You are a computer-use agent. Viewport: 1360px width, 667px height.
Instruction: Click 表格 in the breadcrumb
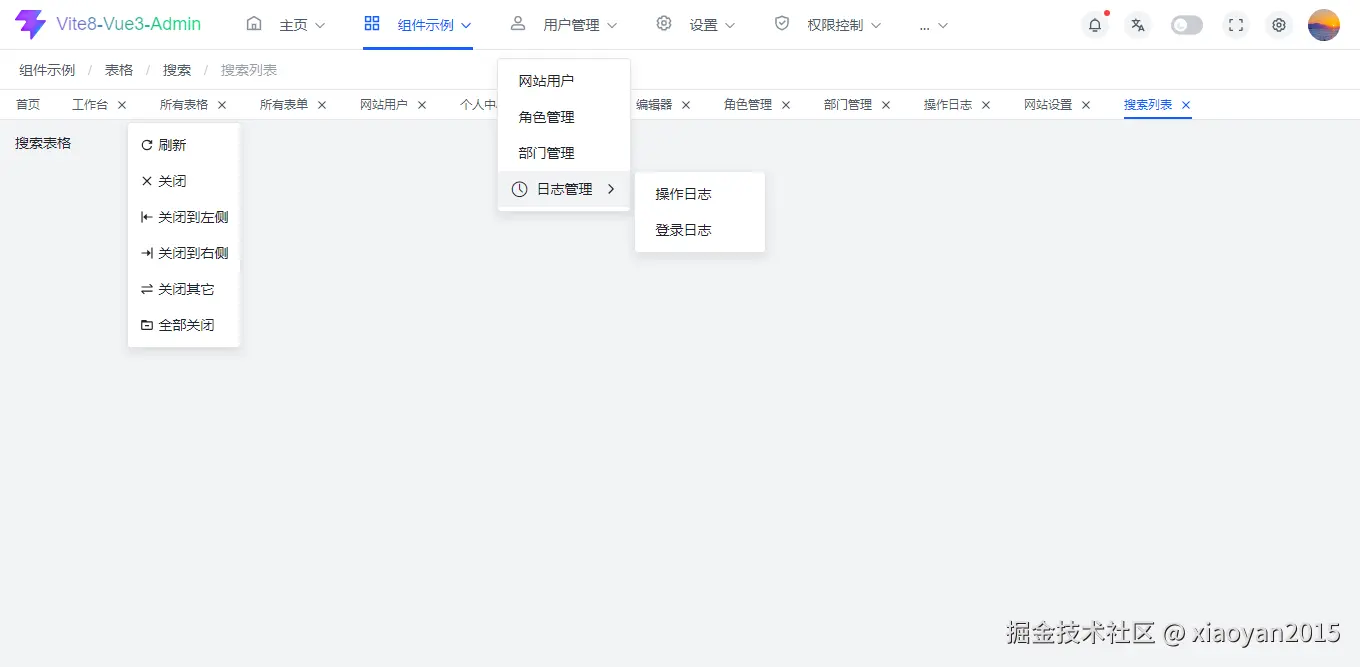(119, 70)
